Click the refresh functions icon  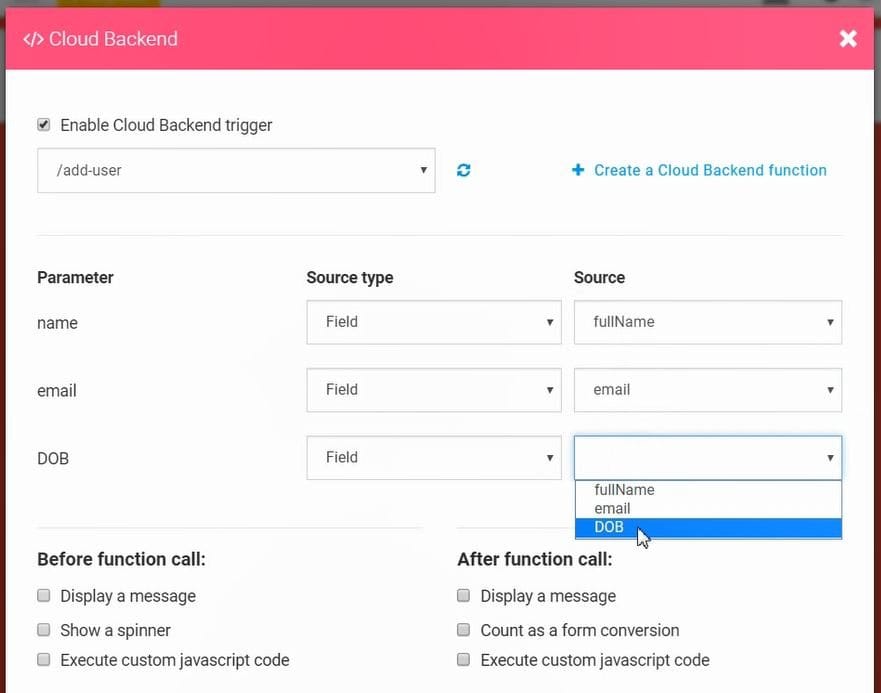tap(463, 171)
